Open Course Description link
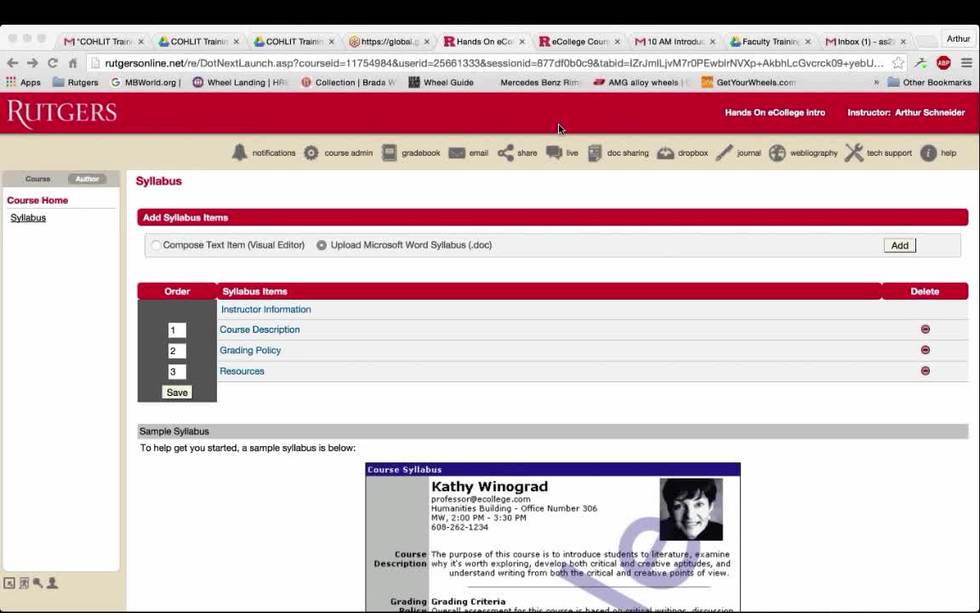Image resolution: width=980 pixels, height=613 pixels. (259, 329)
